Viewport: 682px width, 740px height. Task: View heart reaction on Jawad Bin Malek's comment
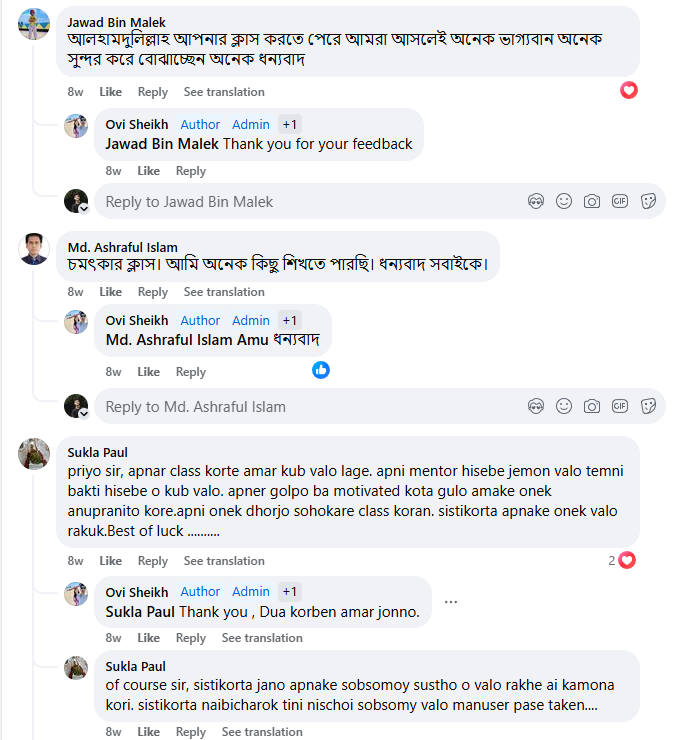click(629, 90)
